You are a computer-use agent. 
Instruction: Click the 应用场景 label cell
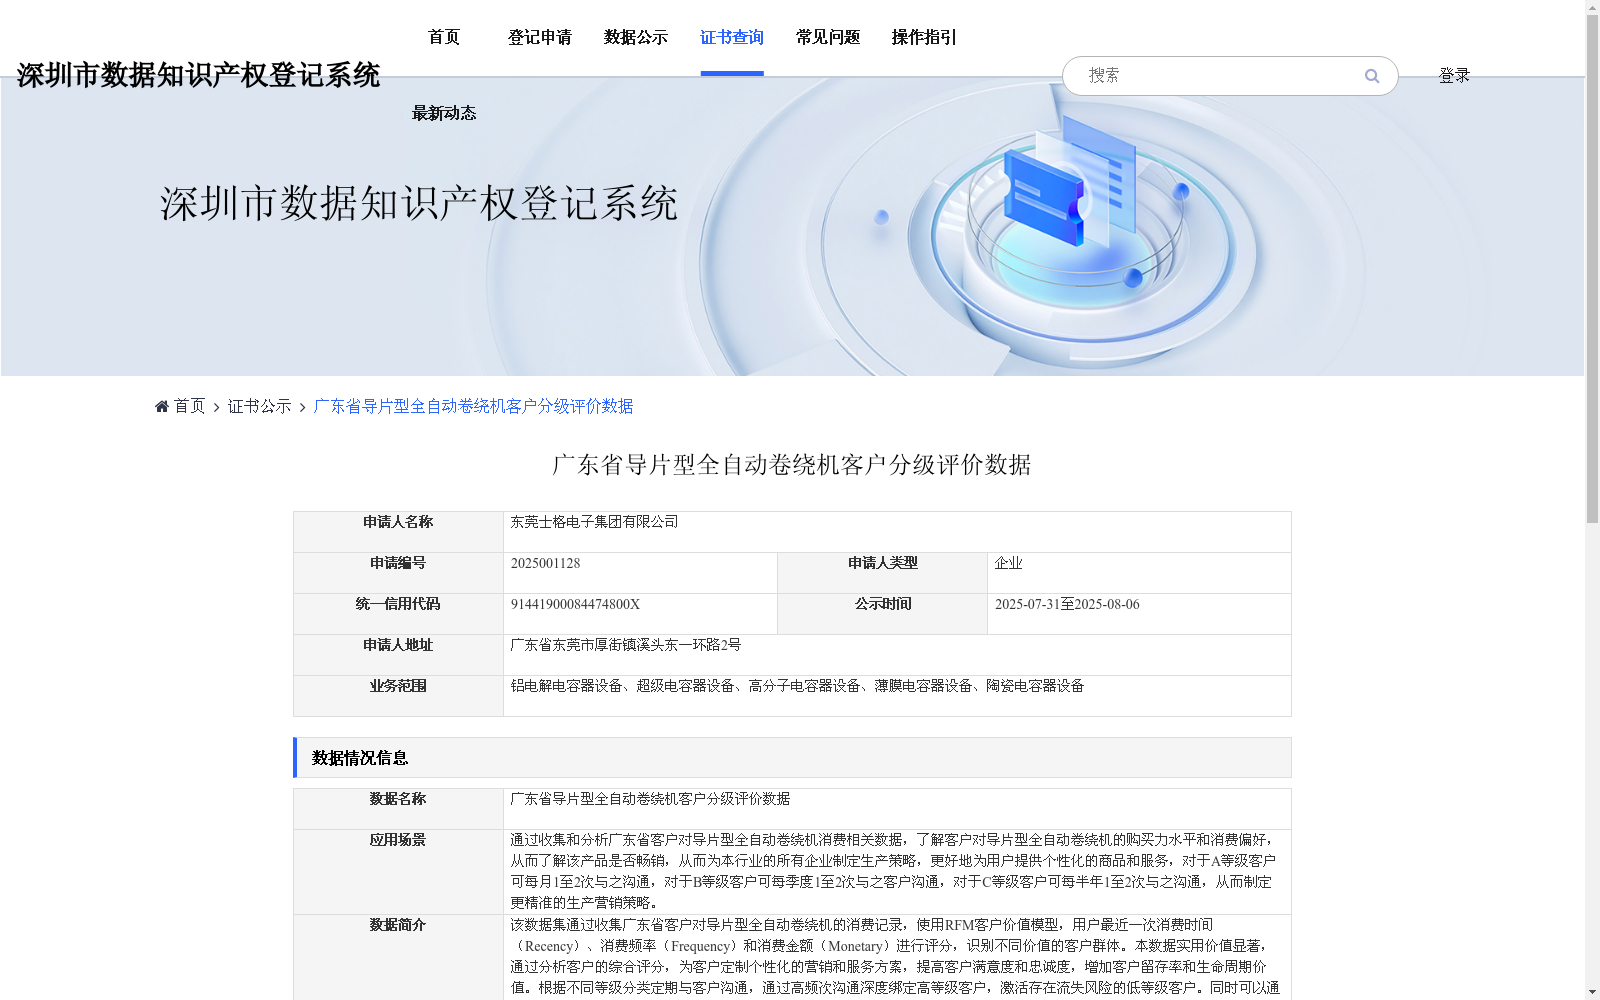(398, 872)
